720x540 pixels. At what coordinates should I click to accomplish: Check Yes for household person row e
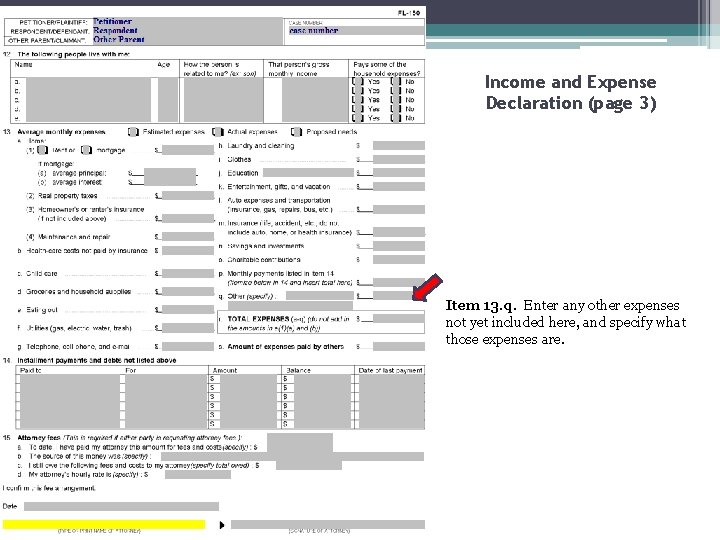(x=358, y=118)
